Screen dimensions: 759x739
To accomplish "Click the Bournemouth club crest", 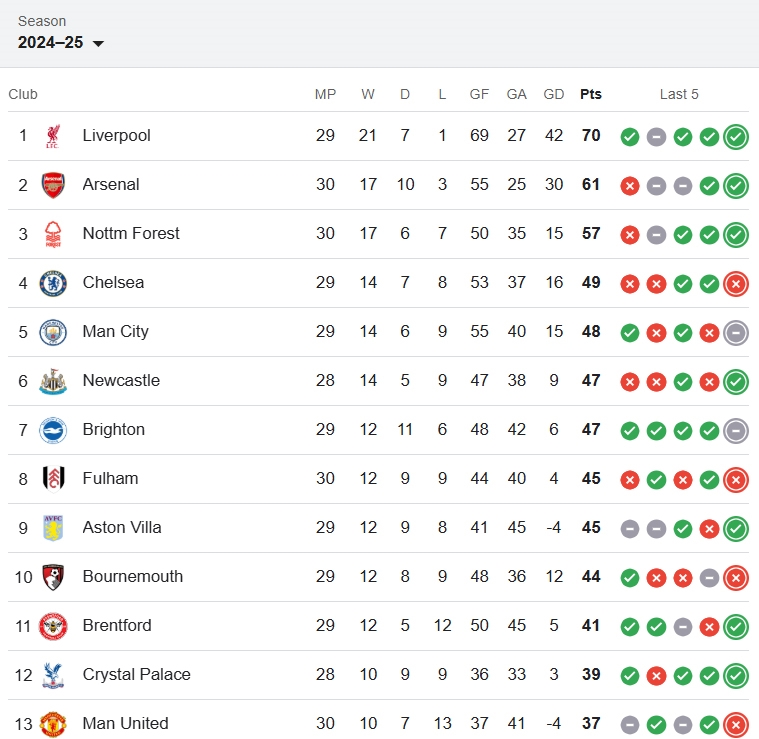I will point(53,577).
